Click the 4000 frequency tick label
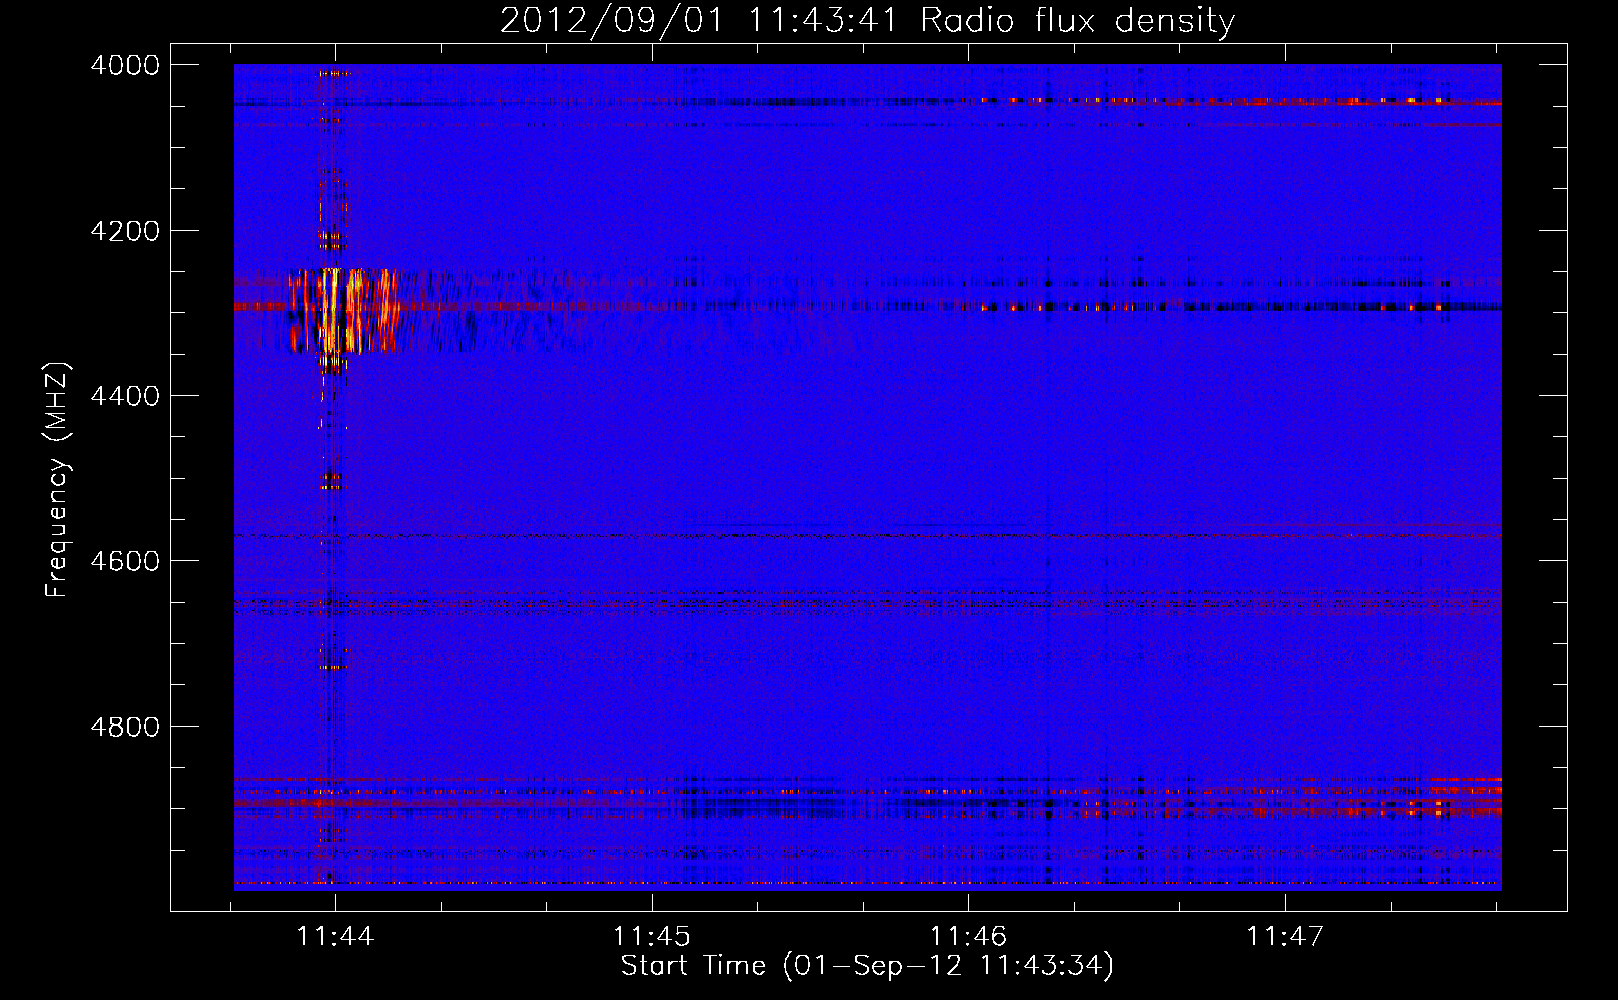Image resolution: width=1618 pixels, height=1000 pixels. click(x=125, y=65)
